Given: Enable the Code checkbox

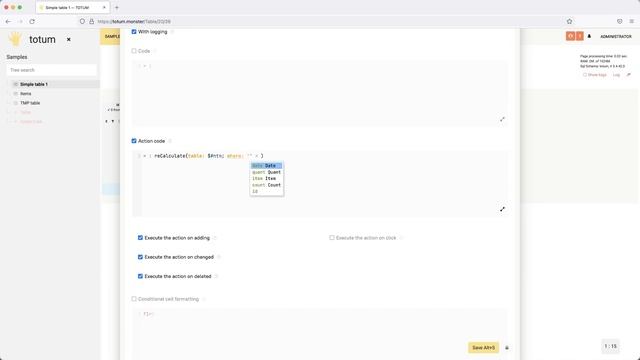Looking at the screenshot, I should [x=134, y=51].
